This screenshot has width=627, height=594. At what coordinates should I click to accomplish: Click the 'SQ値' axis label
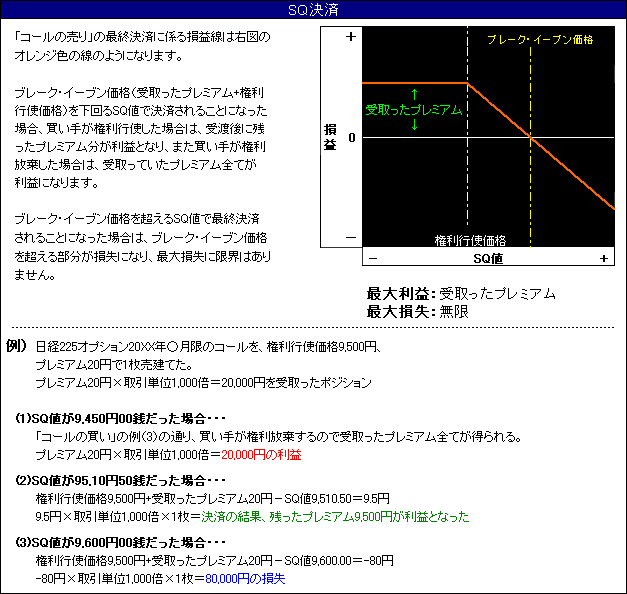pos(488,259)
